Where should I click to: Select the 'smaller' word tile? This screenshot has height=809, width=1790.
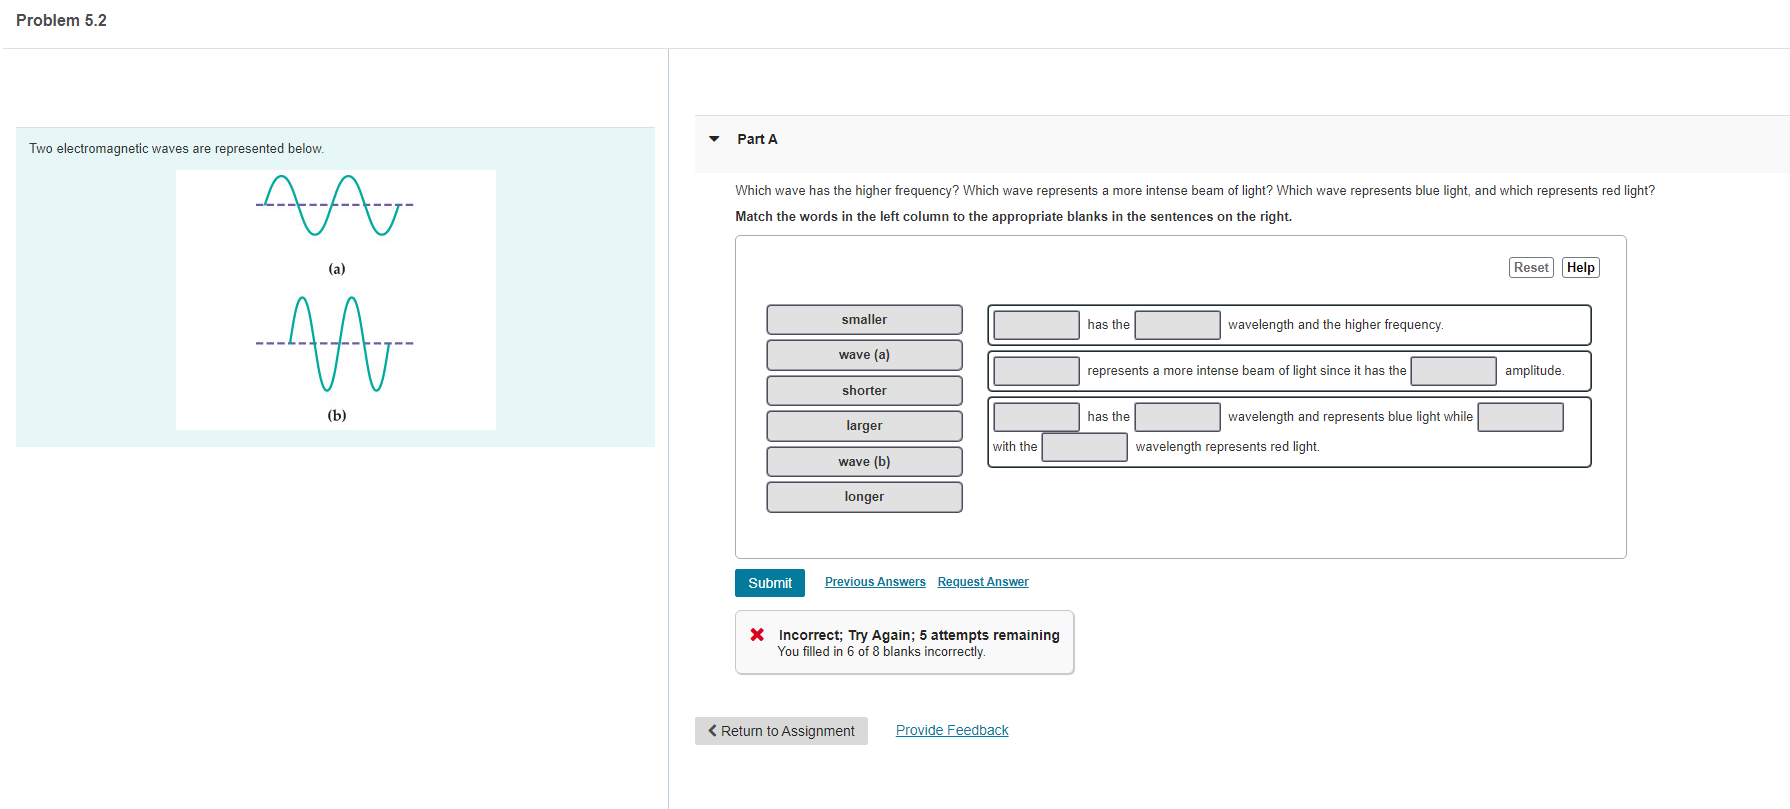point(864,320)
